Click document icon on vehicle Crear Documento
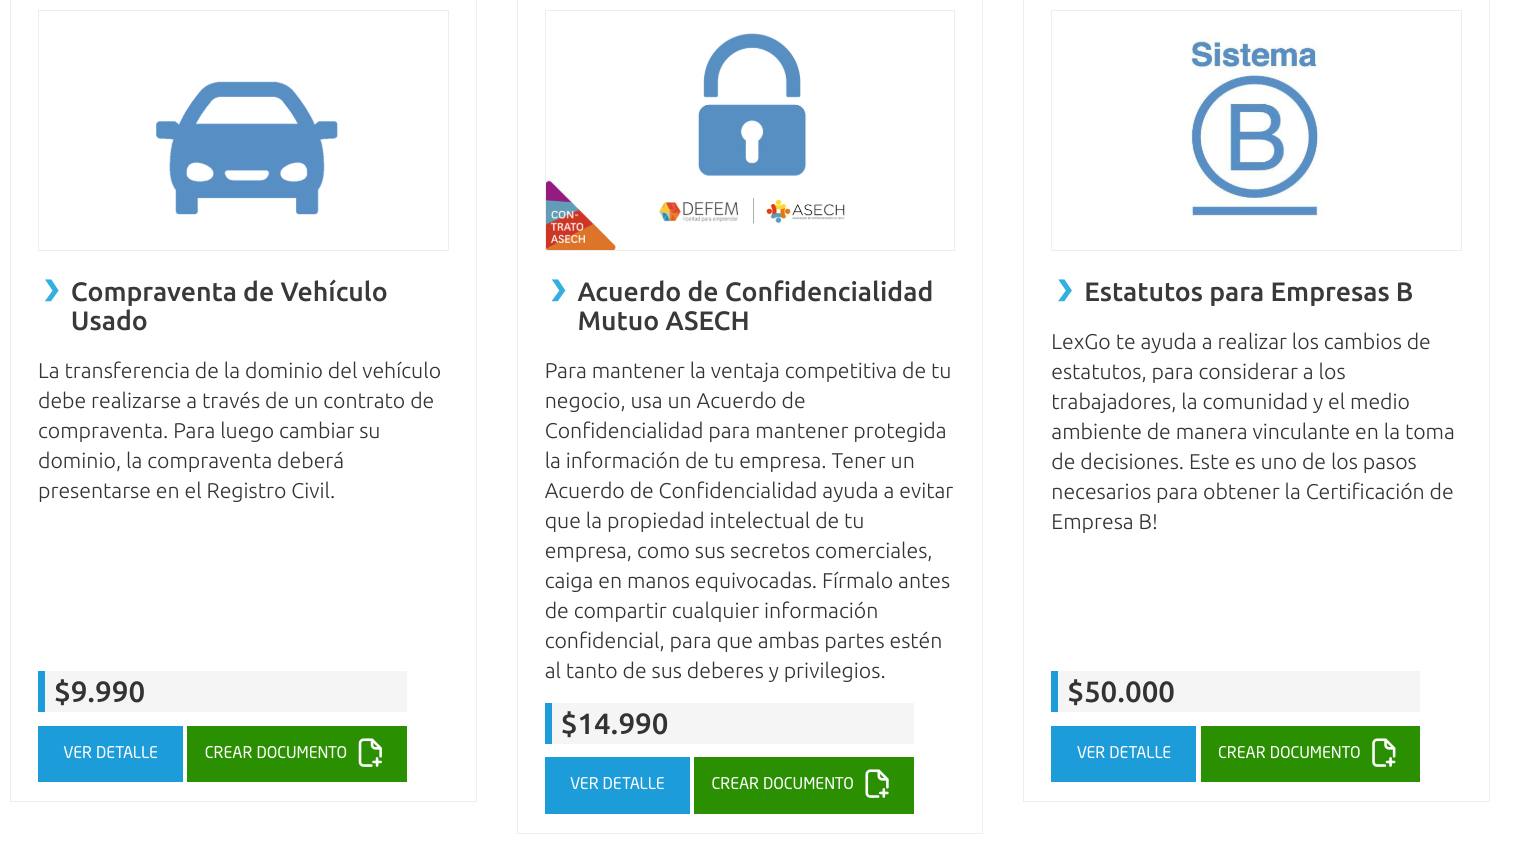Image resolution: width=1522 pixels, height=858 pixels. coord(370,753)
